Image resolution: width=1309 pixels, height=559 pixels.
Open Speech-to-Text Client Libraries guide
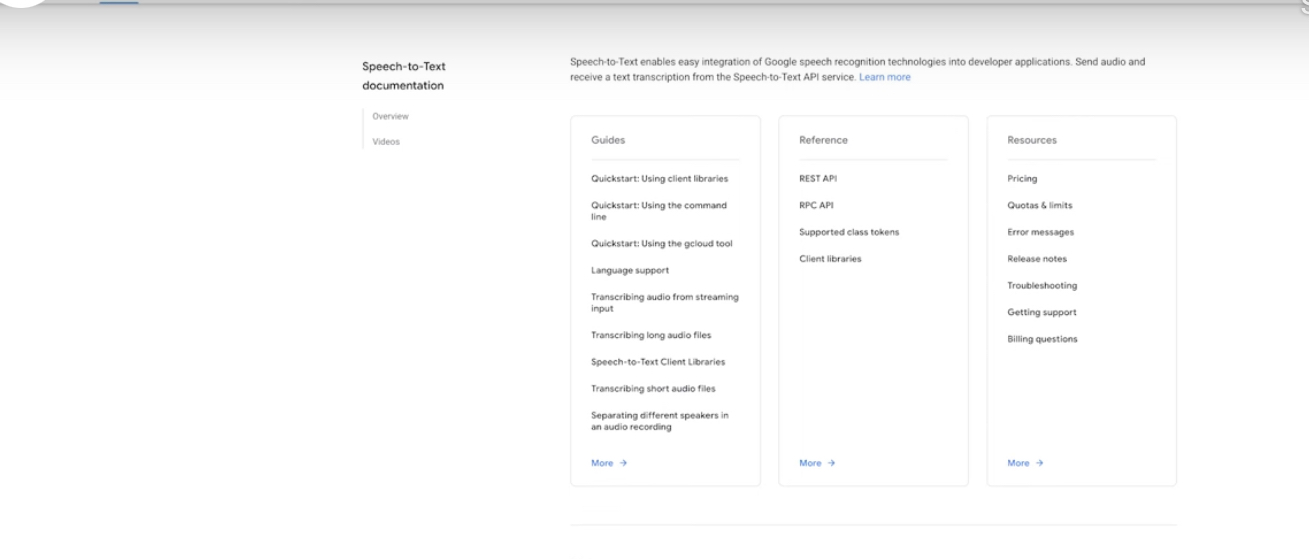[x=658, y=362]
